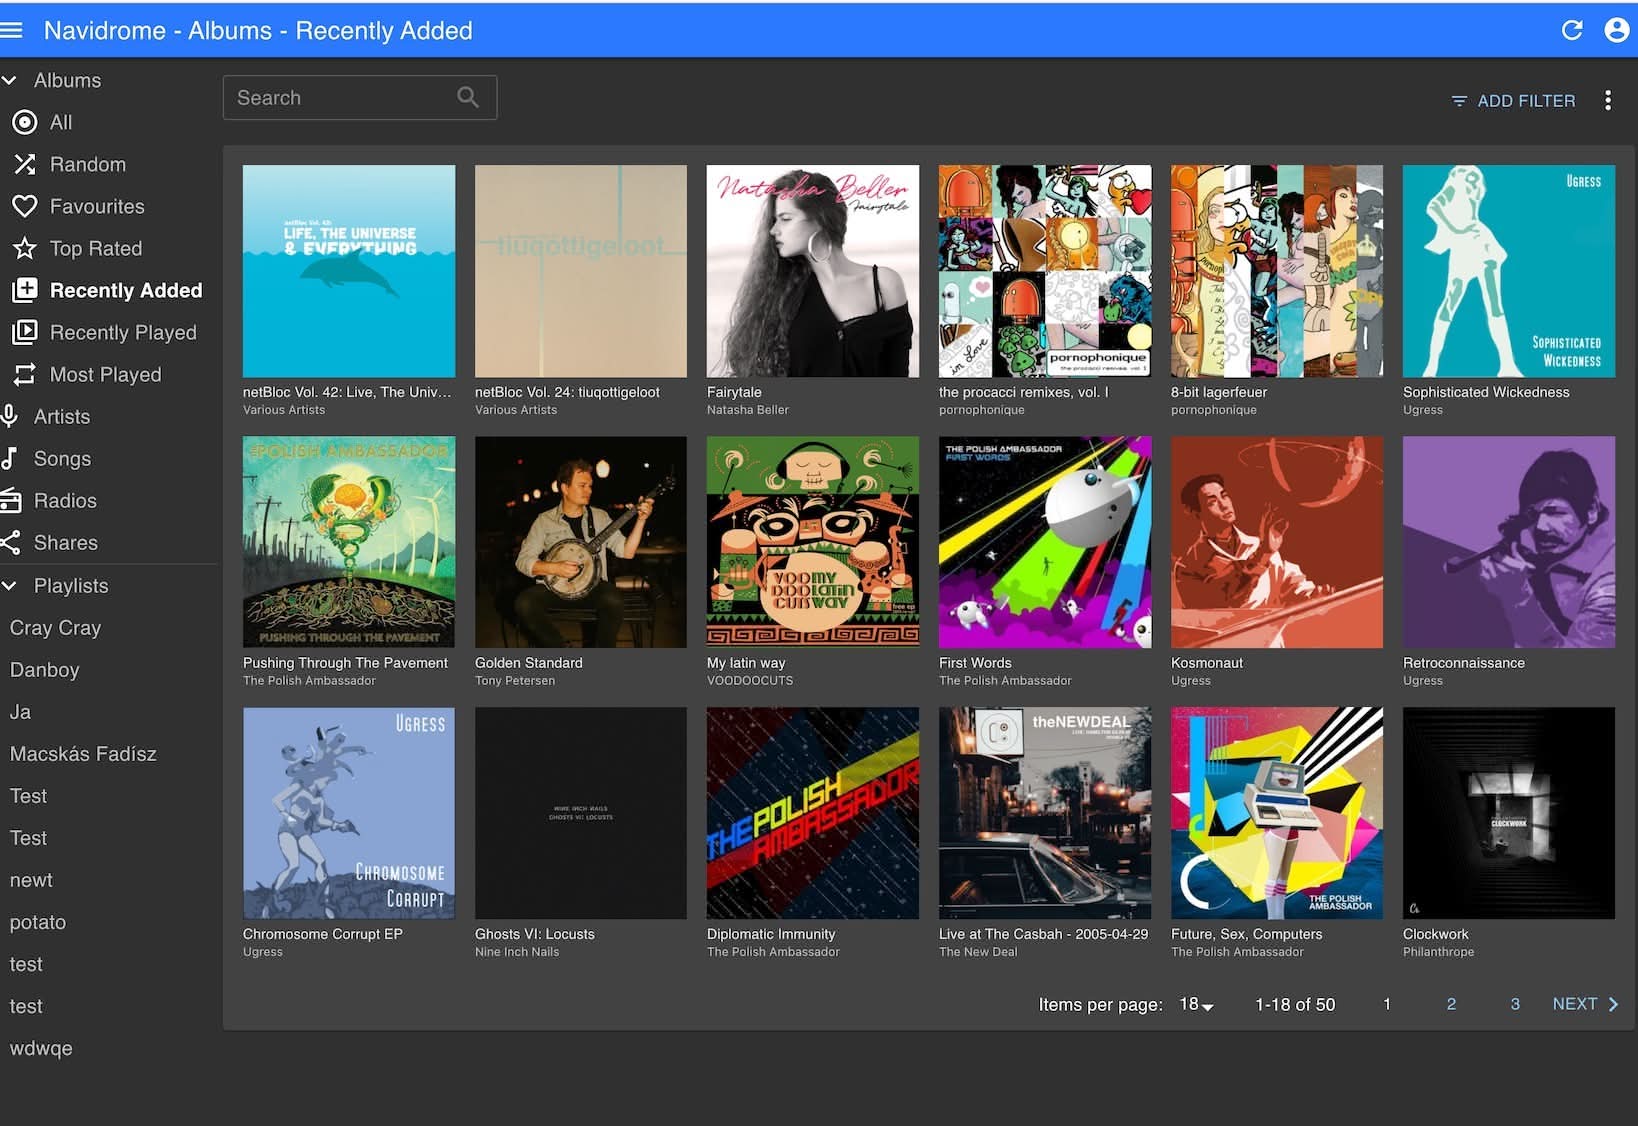Click the Top Rated star icon

point(24,248)
